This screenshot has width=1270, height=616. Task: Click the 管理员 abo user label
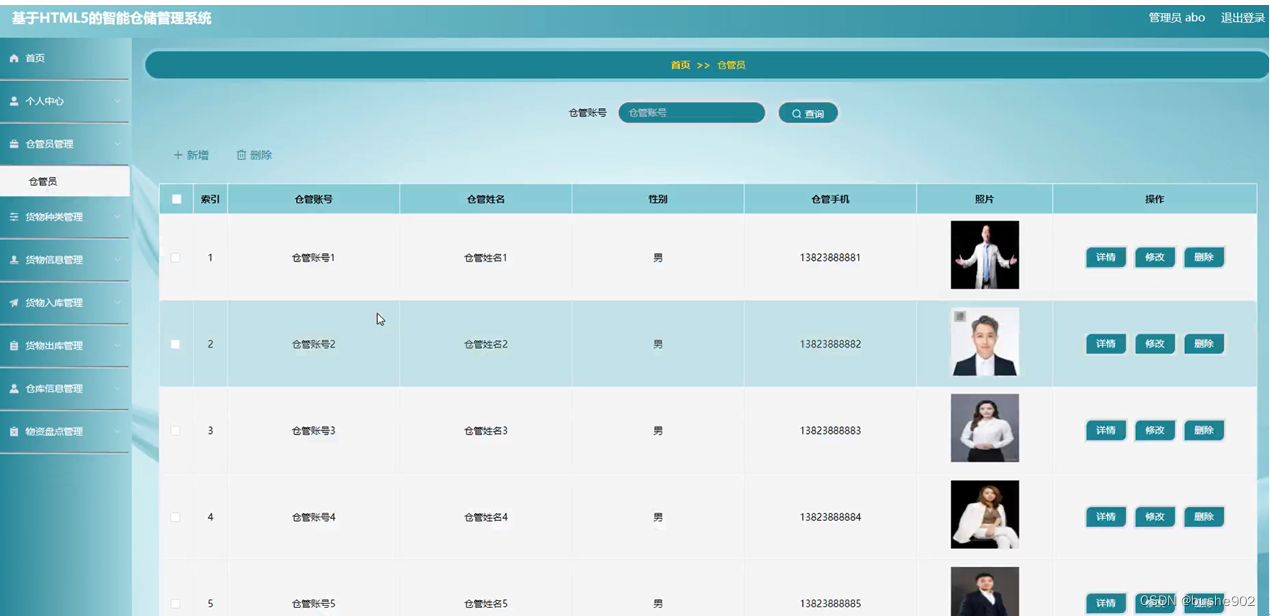[x=1177, y=18]
